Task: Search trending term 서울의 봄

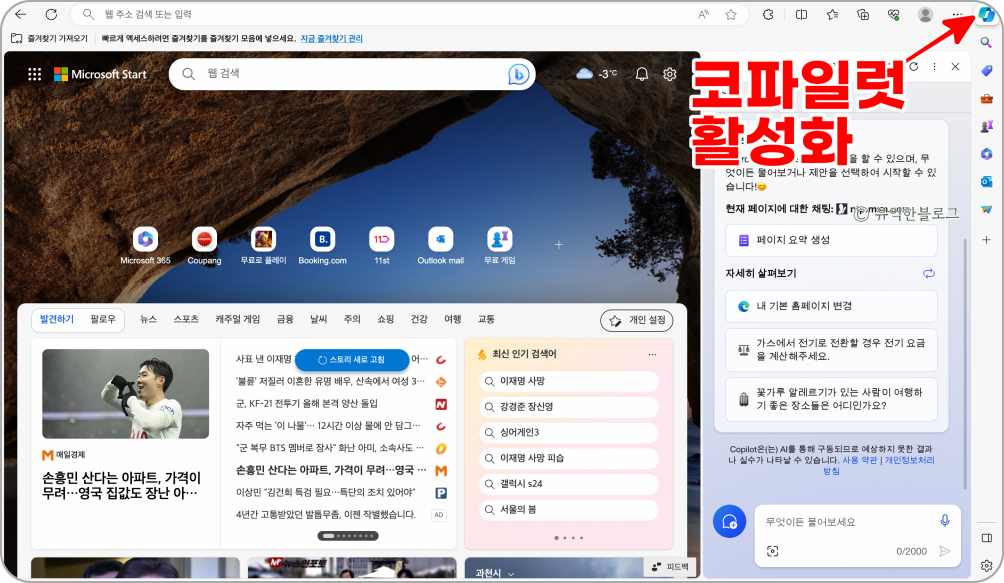Action: [569, 509]
